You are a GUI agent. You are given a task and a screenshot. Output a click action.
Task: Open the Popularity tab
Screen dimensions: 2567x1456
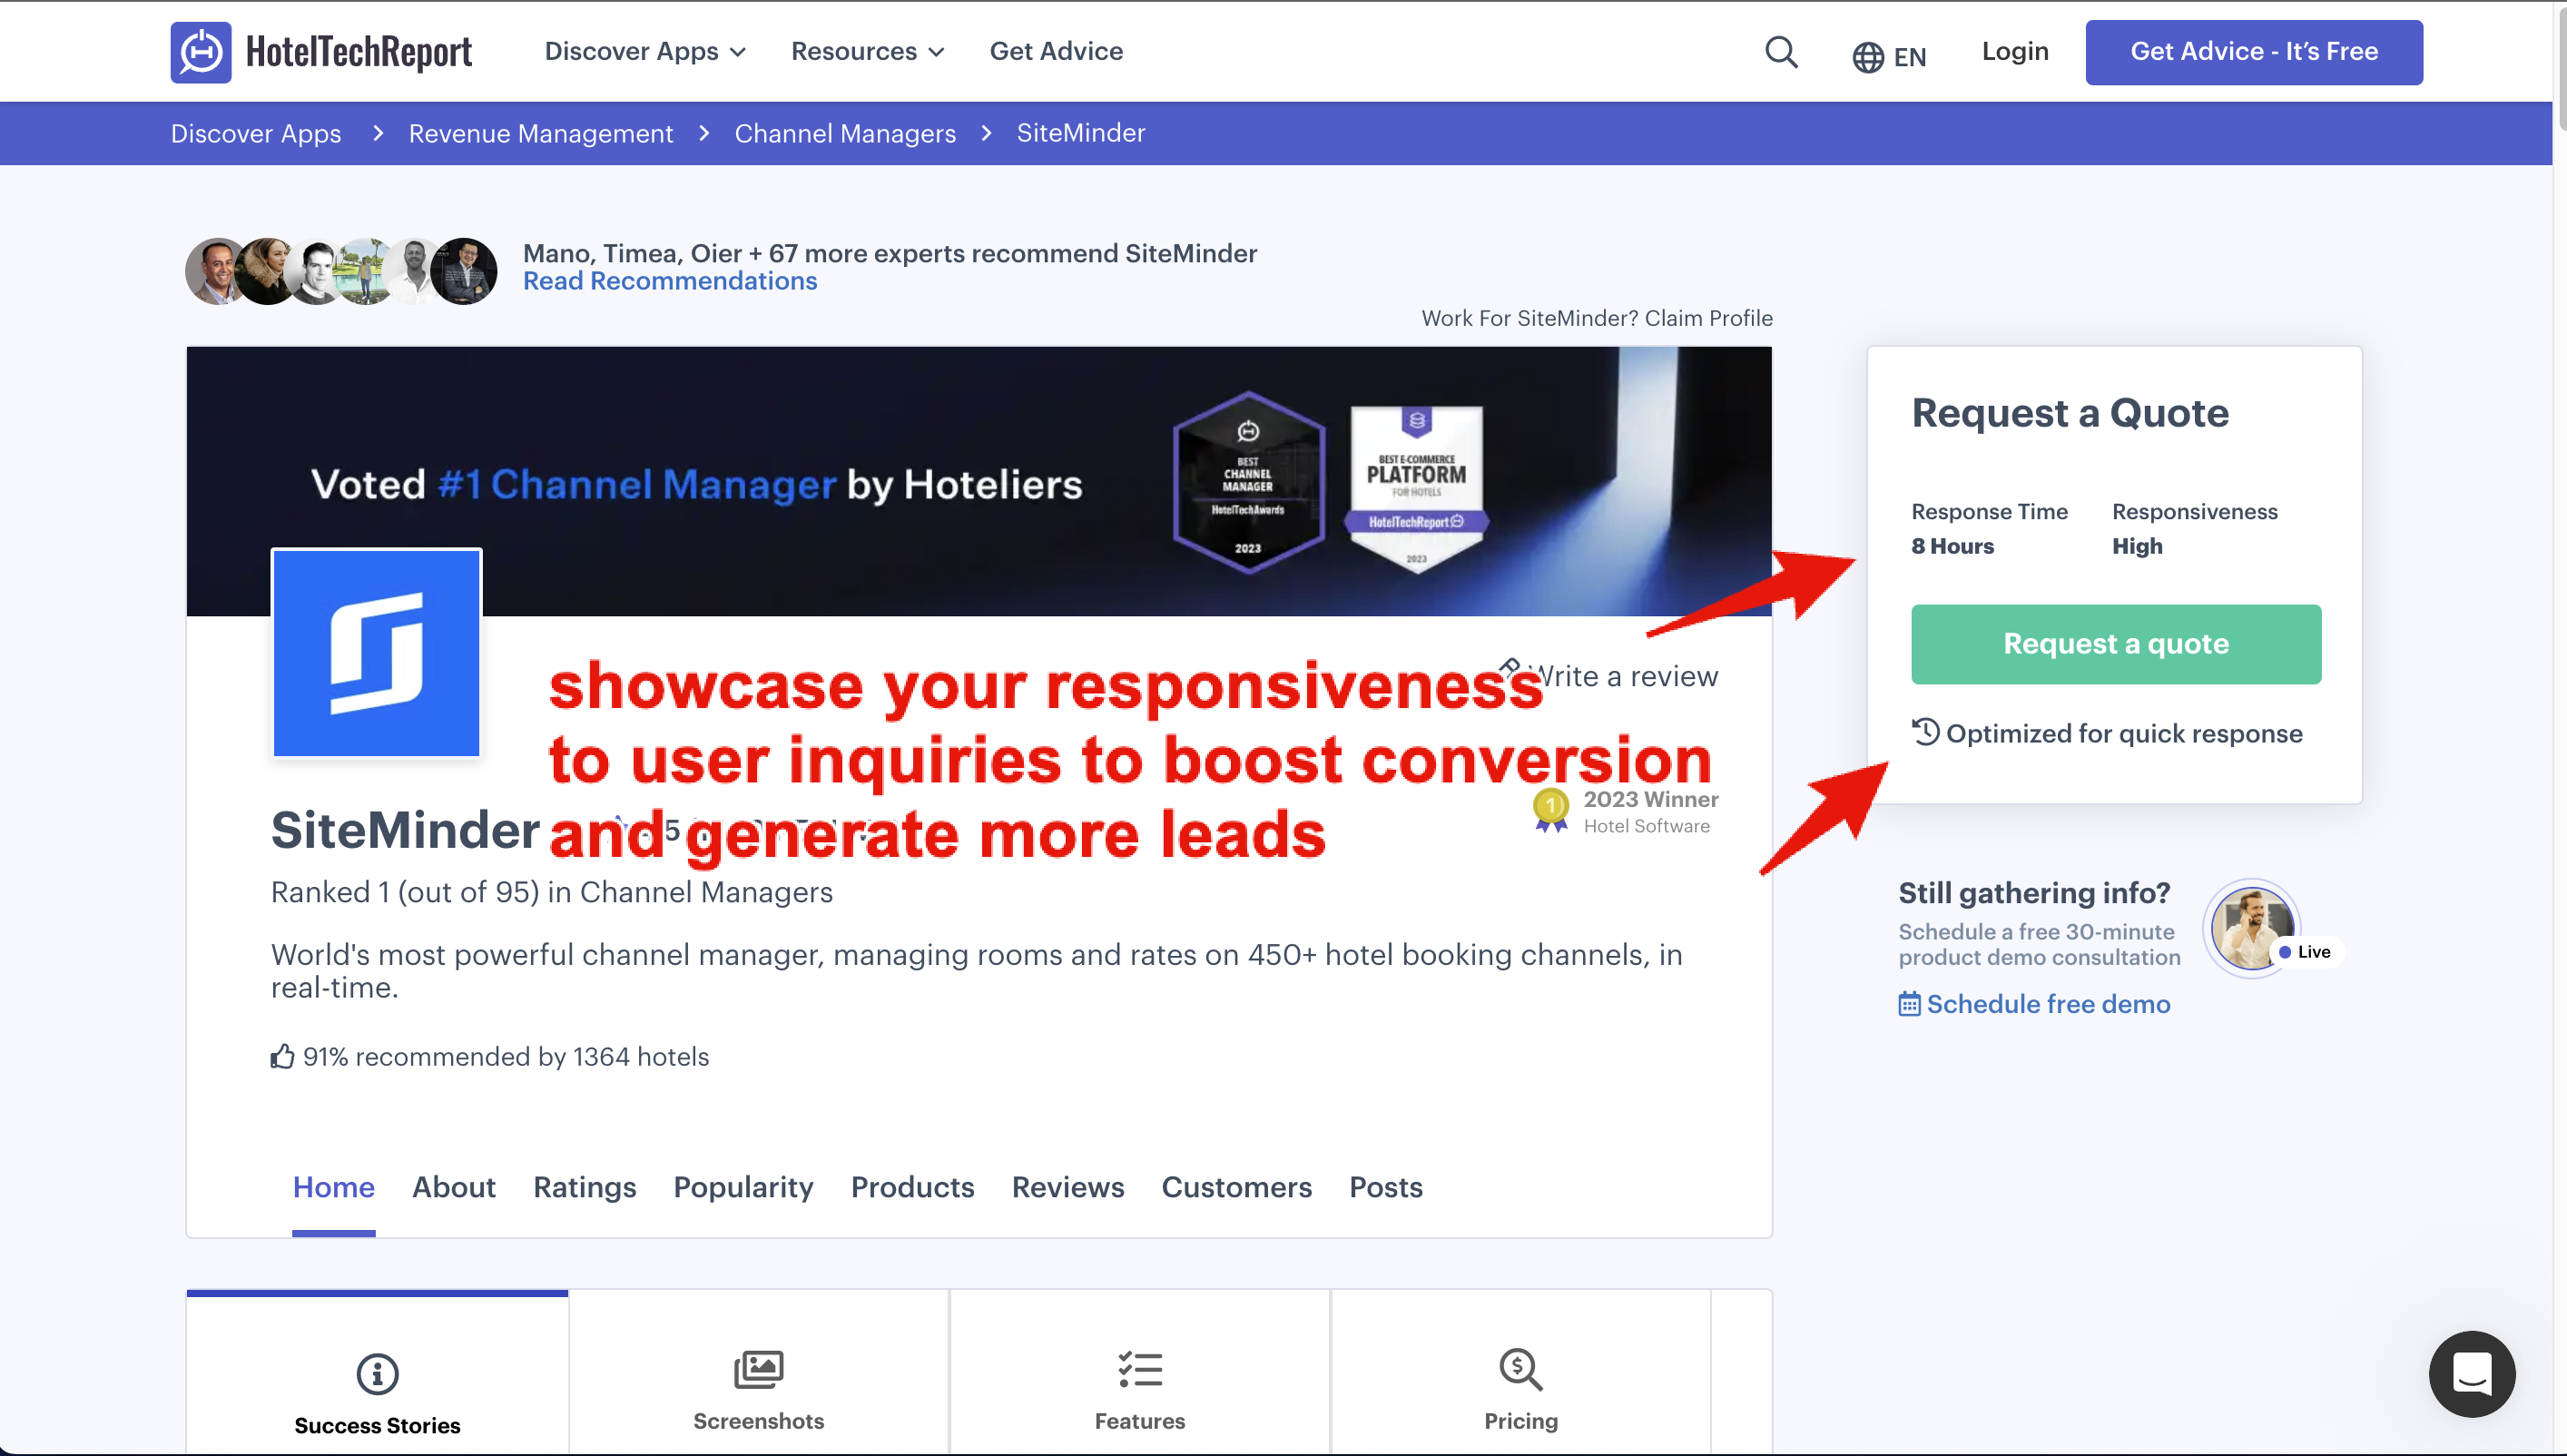click(x=743, y=1186)
